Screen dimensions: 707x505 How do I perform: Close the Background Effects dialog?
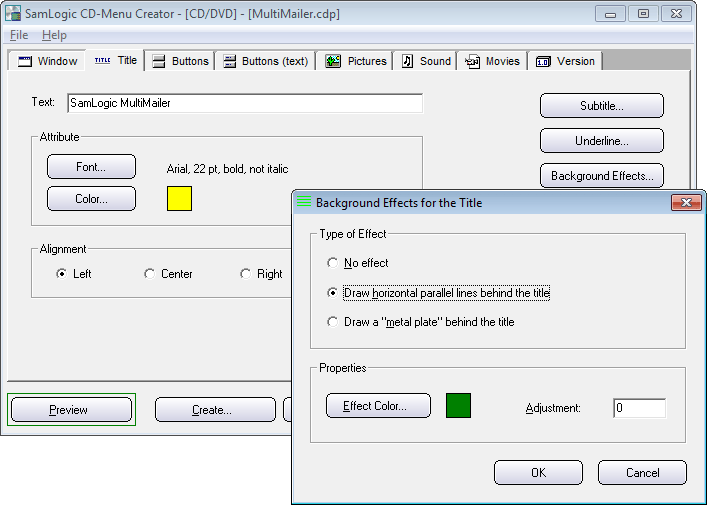pos(686,202)
